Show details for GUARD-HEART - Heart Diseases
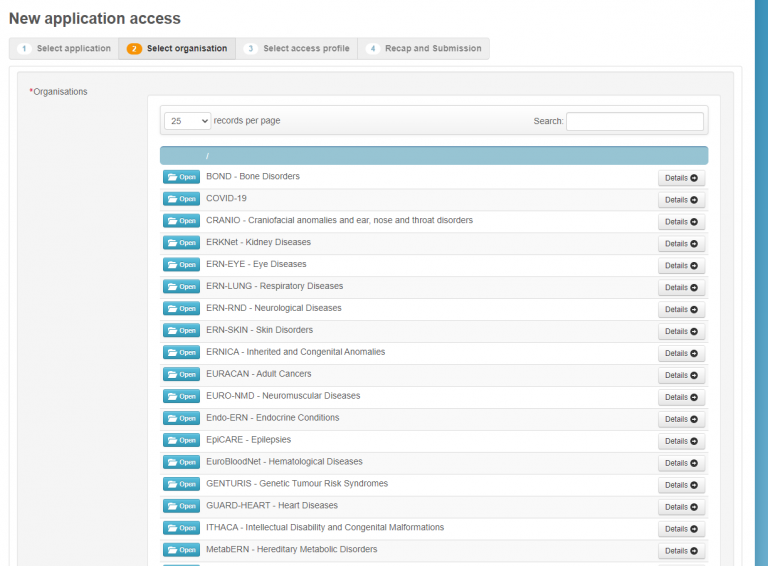This screenshot has width=768, height=566. tap(681, 507)
